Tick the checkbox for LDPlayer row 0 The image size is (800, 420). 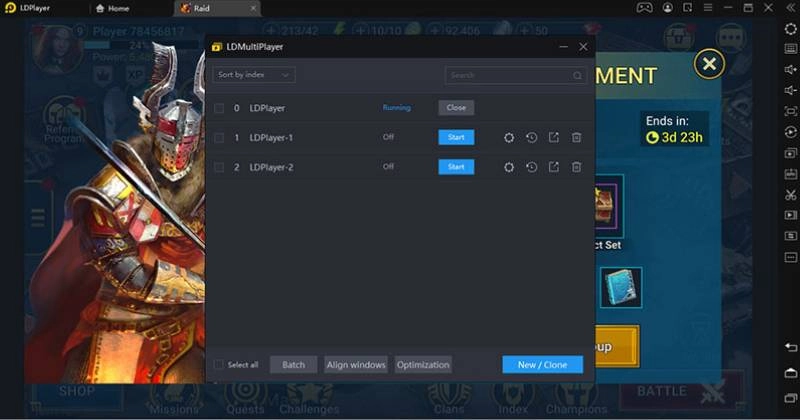219,108
